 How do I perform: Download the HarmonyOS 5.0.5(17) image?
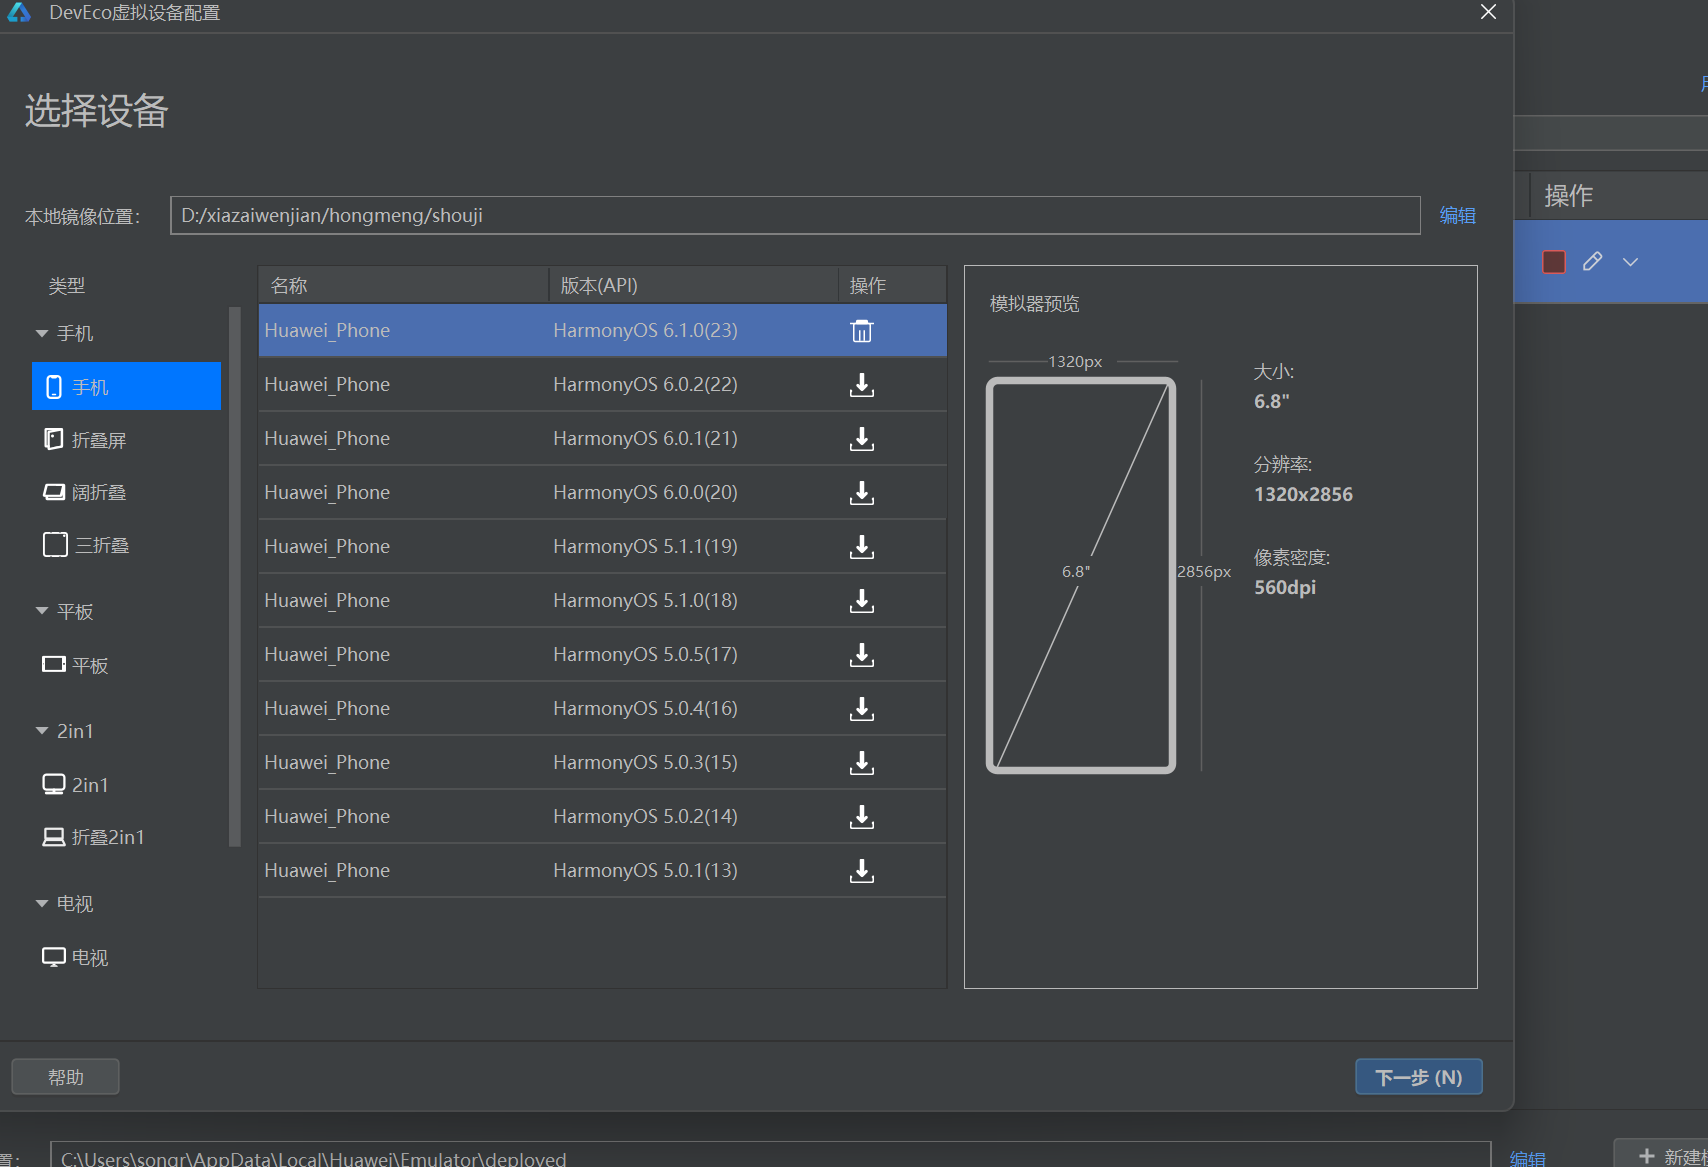coord(862,655)
